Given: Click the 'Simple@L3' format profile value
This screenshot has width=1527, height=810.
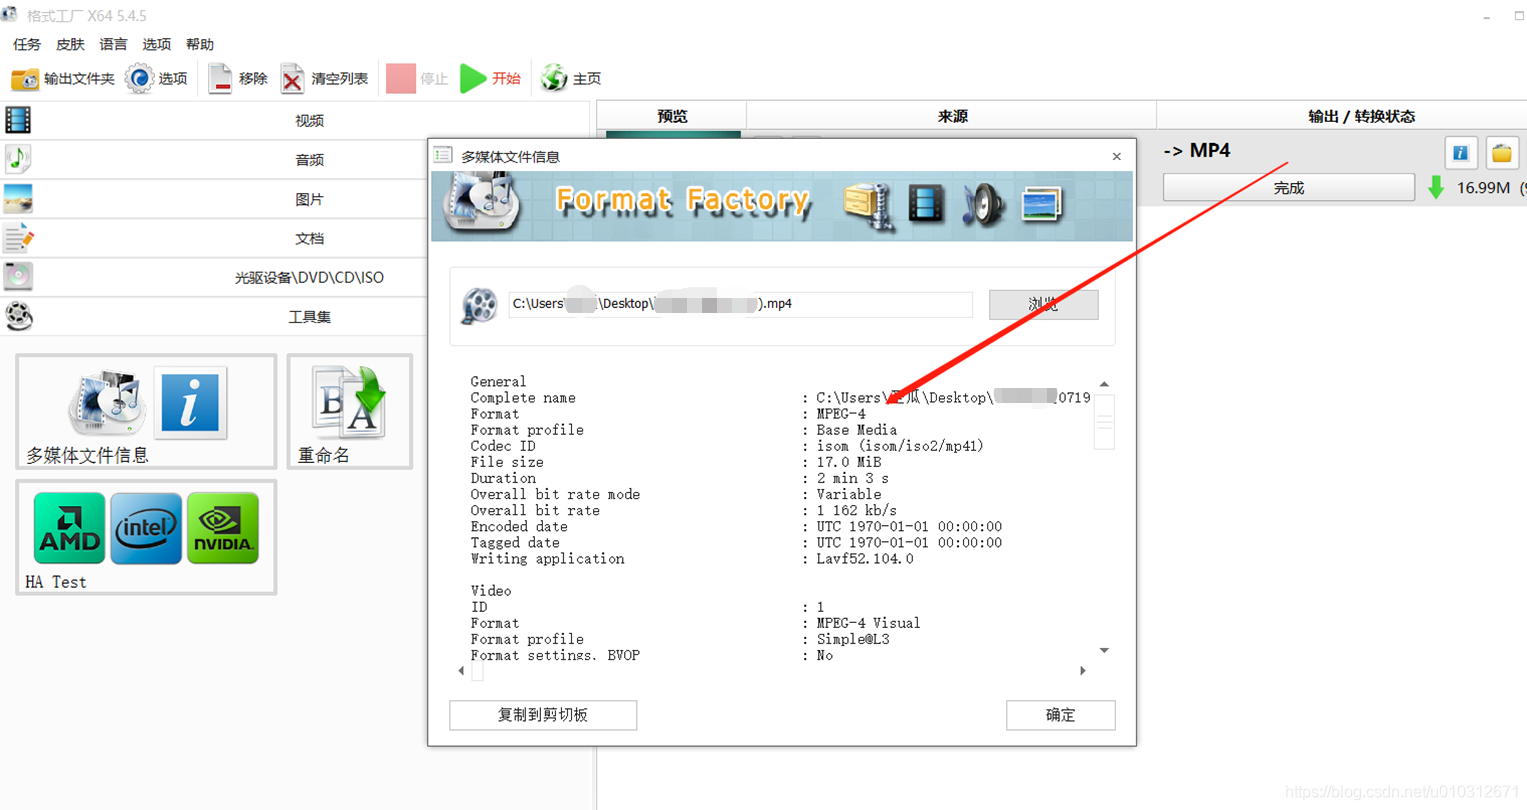Looking at the screenshot, I should pyautogui.click(x=853, y=639).
